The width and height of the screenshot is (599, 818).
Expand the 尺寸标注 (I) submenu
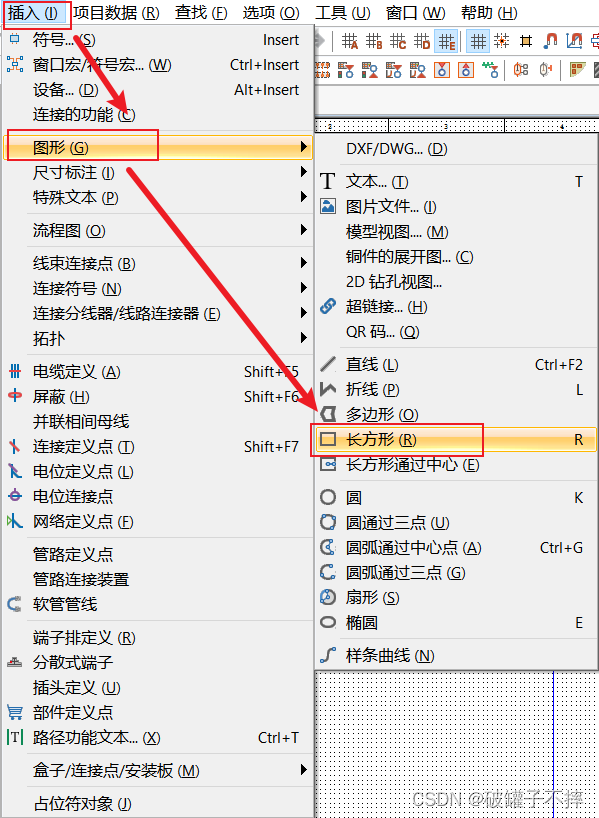[x=158, y=172]
